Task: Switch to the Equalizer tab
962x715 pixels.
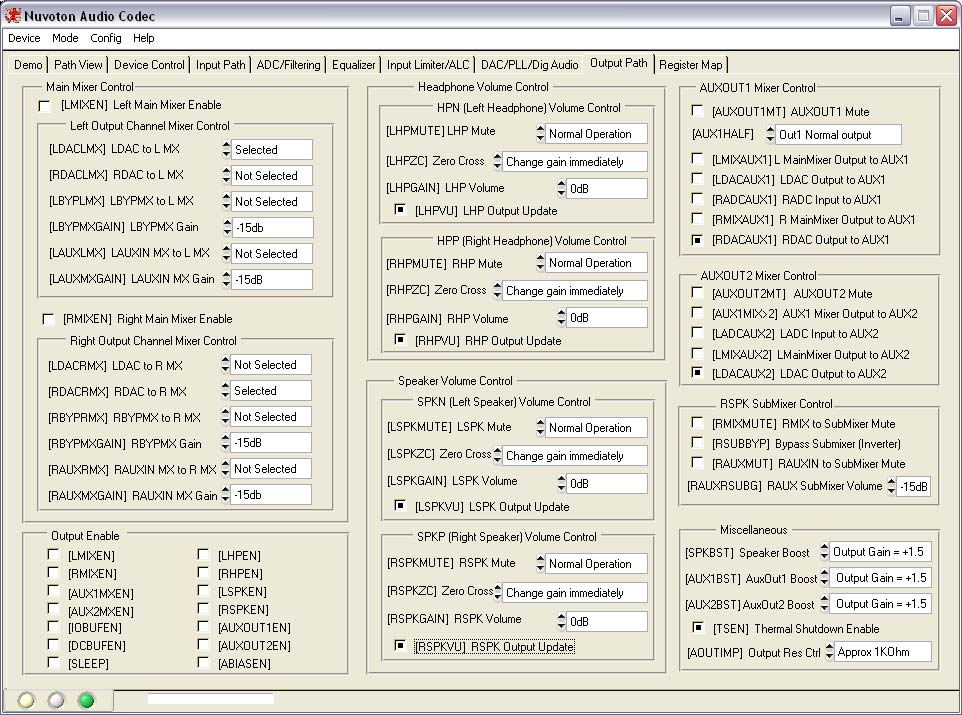Action: pyautogui.click(x=353, y=65)
